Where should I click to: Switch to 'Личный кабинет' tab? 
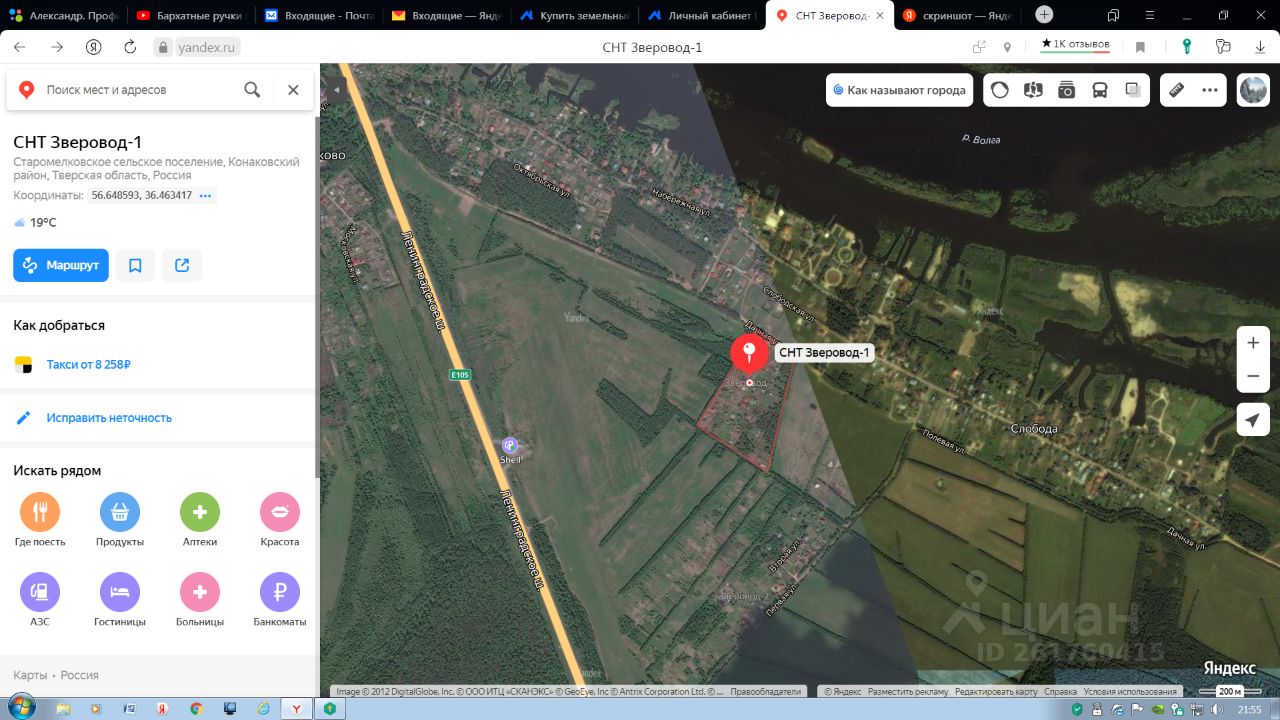[702, 15]
